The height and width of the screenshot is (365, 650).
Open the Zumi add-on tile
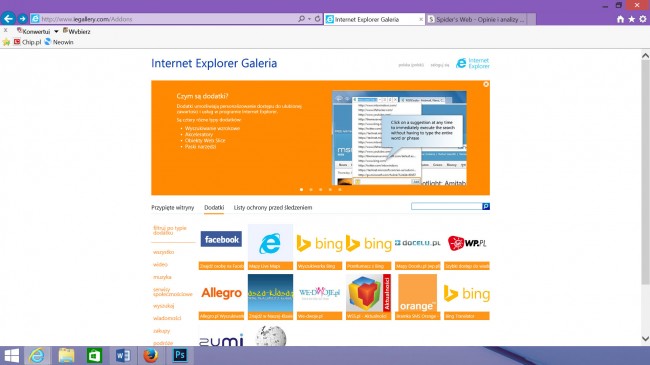click(x=221, y=335)
